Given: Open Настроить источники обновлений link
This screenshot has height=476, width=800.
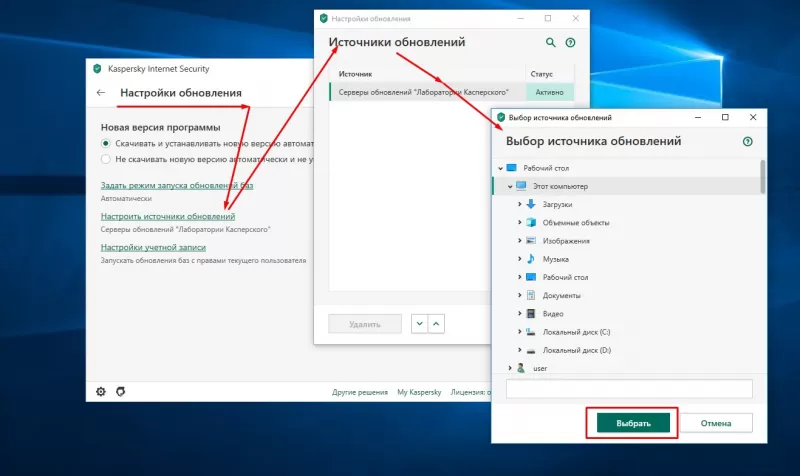Looking at the screenshot, I should tap(168, 216).
